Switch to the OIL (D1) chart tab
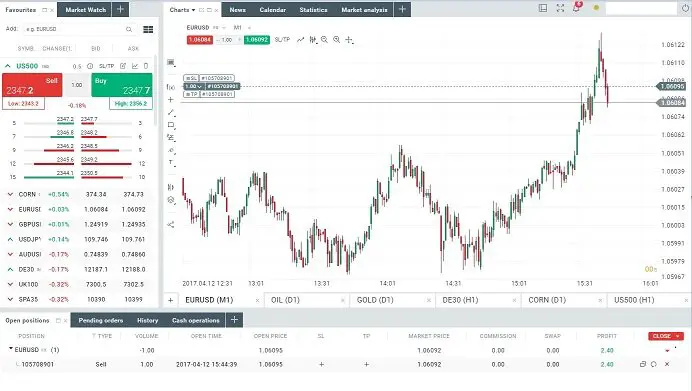The image size is (692, 391). (286, 300)
